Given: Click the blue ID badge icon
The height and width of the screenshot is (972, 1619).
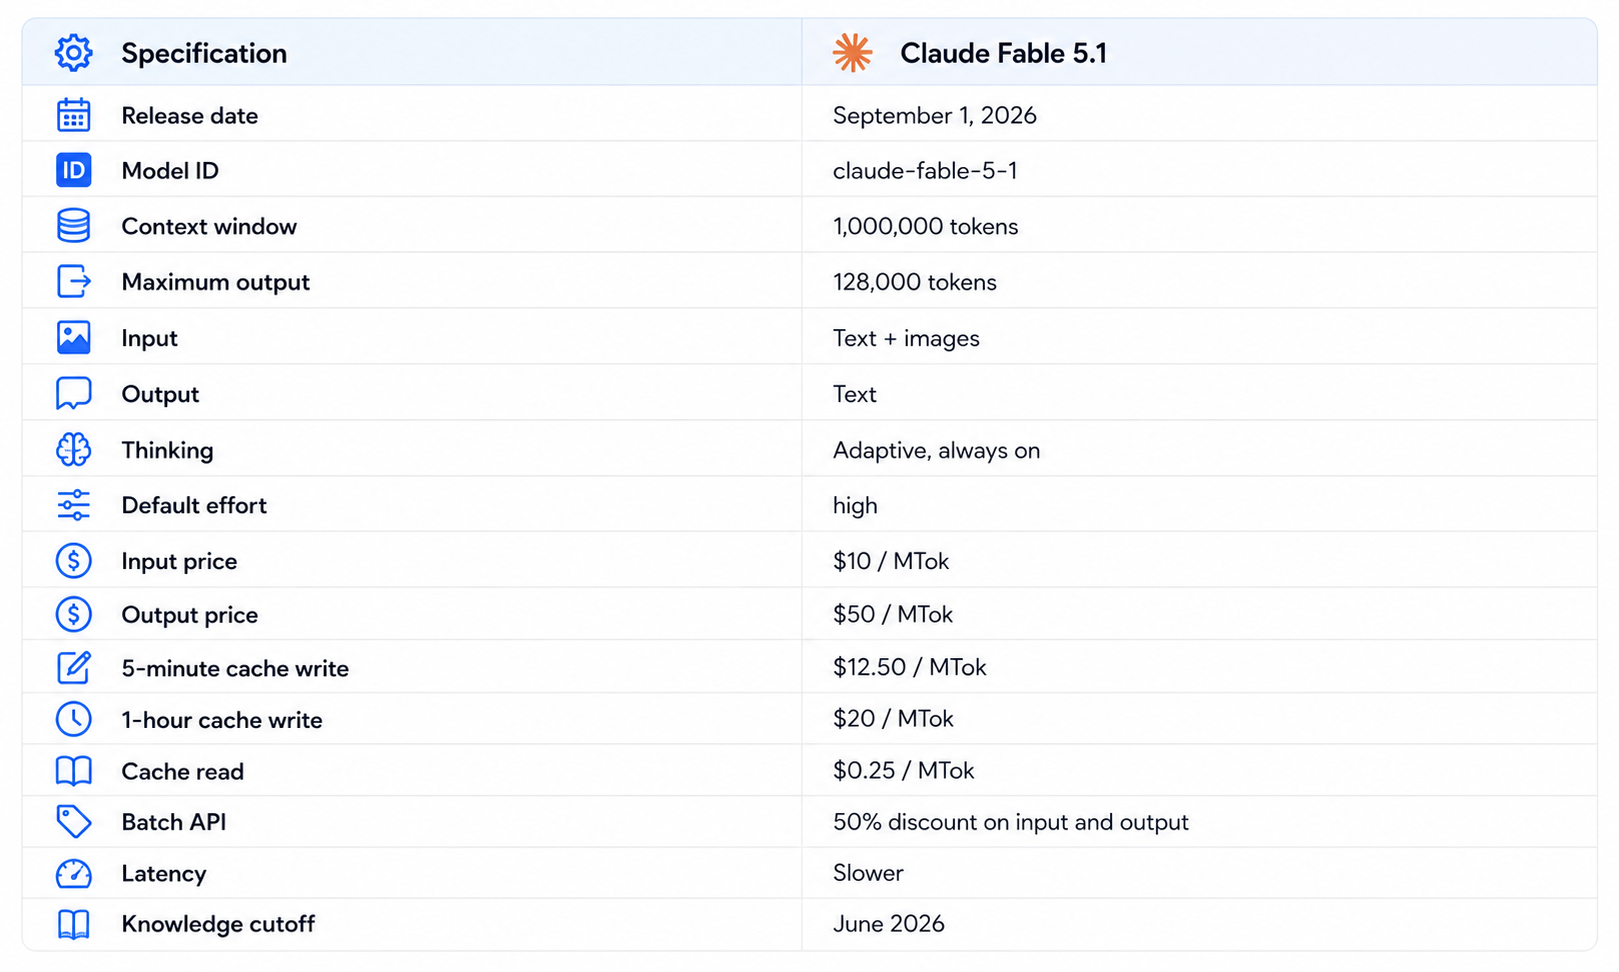Looking at the screenshot, I should pos(73,171).
